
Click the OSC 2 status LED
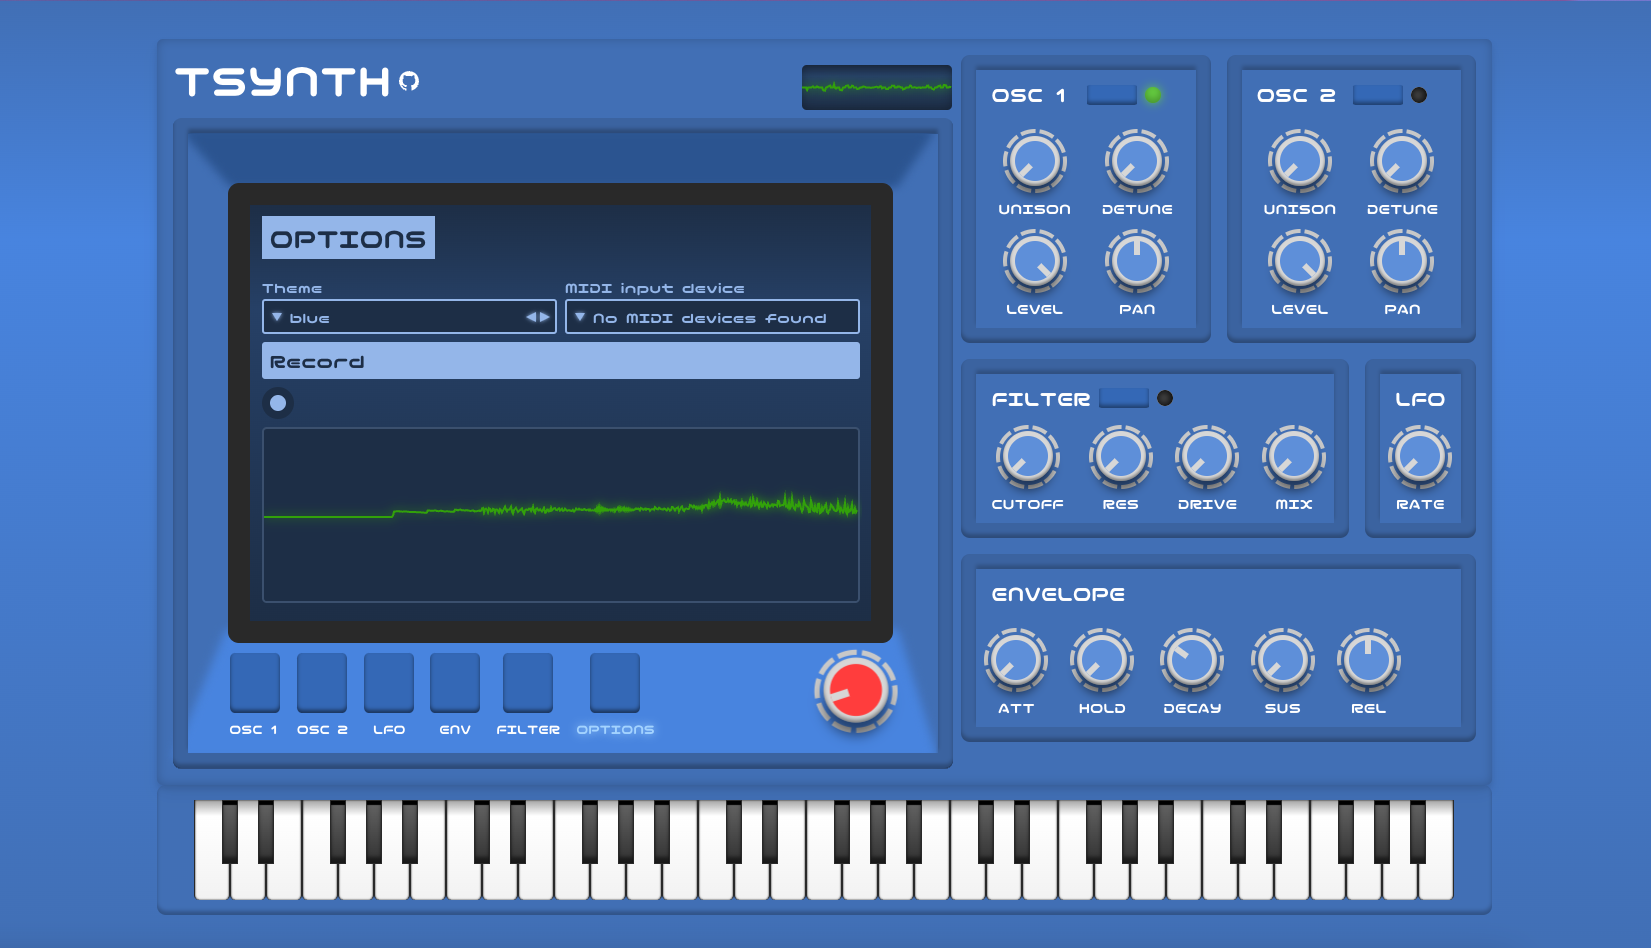(x=1419, y=95)
